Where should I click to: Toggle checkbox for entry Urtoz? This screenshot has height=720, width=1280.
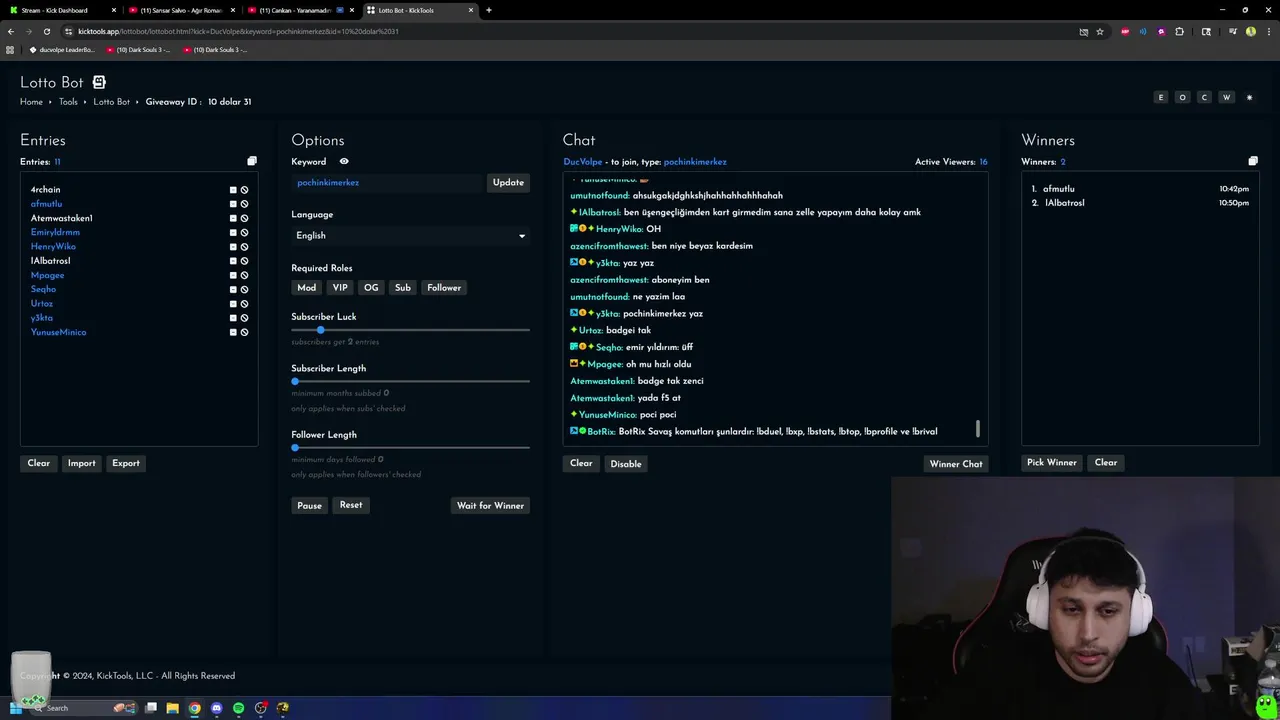point(233,304)
